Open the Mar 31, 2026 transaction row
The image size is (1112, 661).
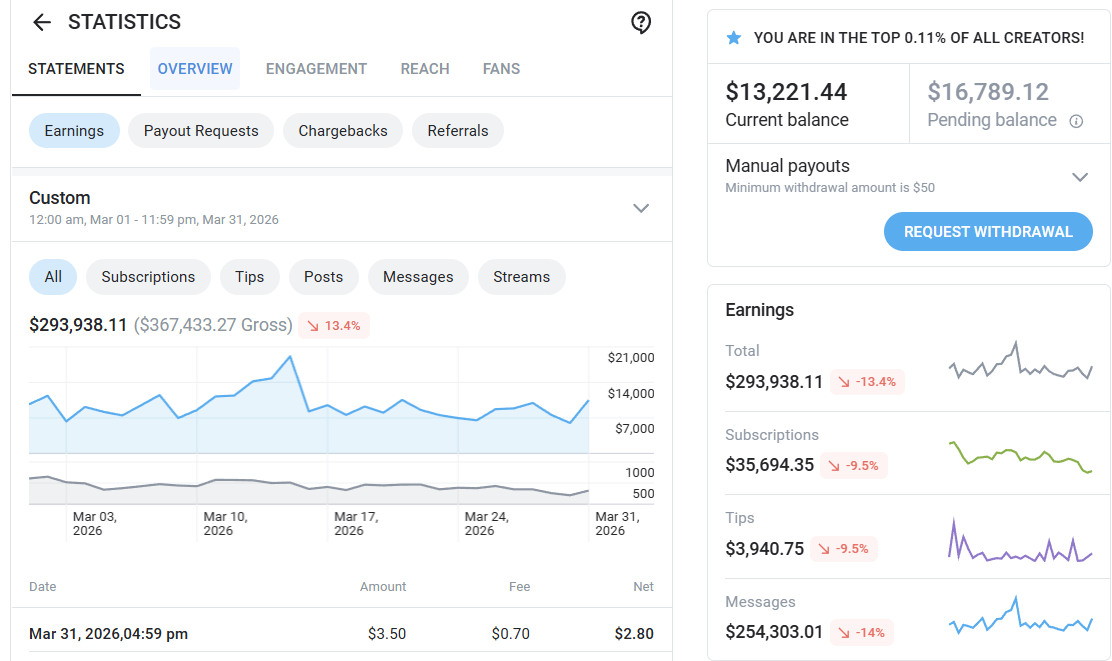click(341, 633)
